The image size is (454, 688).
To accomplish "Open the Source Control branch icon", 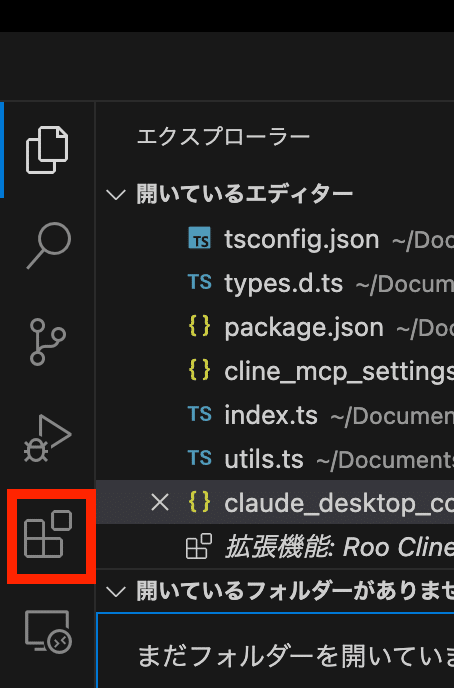I will (47, 342).
